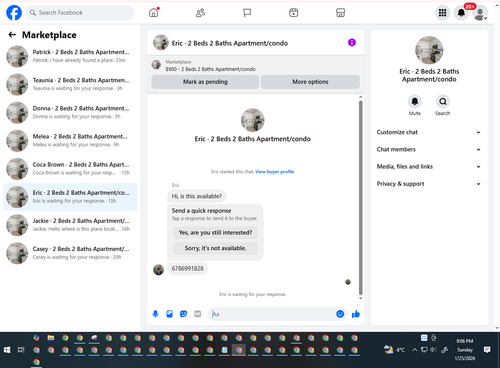Click the listing thumbnail in chat header

tap(161, 43)
